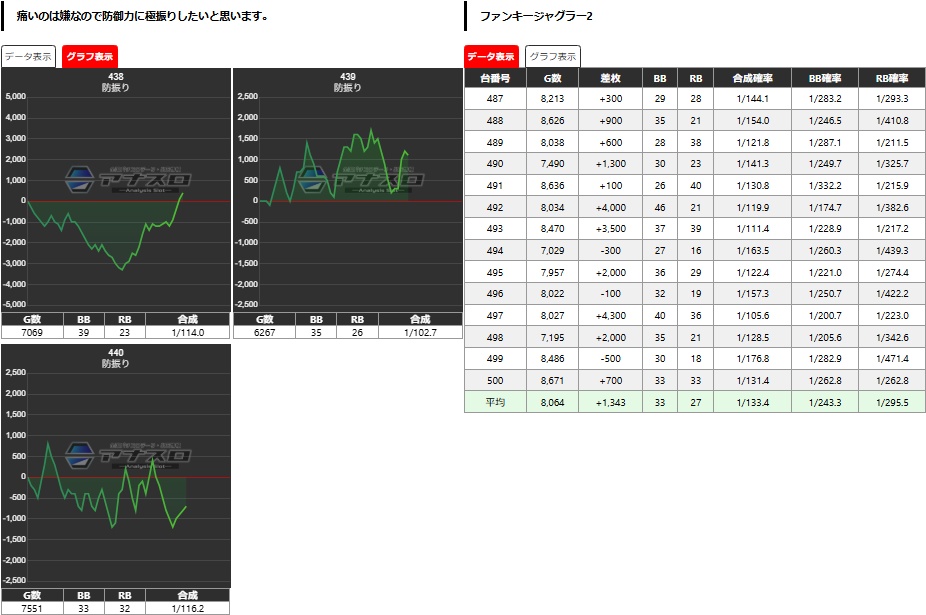Screen dimensions: 926x615
Task: Select machine number 499 cell
Action: (x=495, y=359)
